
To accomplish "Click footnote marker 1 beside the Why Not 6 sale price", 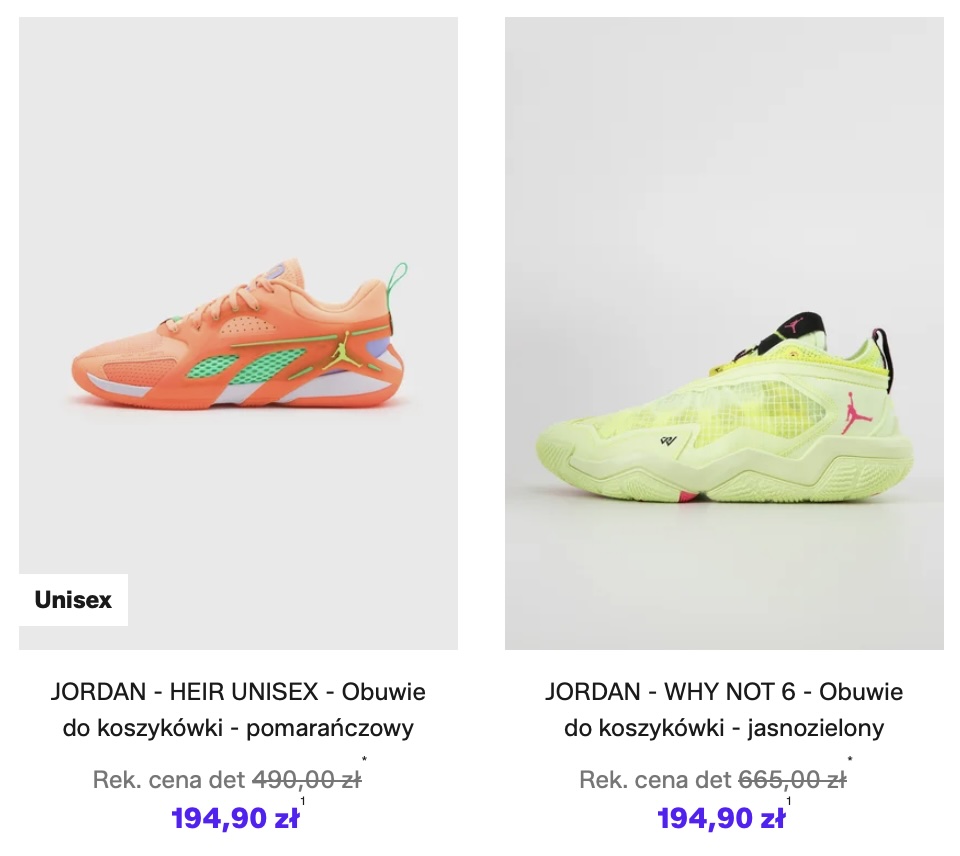I will click(x=789, y=801).
